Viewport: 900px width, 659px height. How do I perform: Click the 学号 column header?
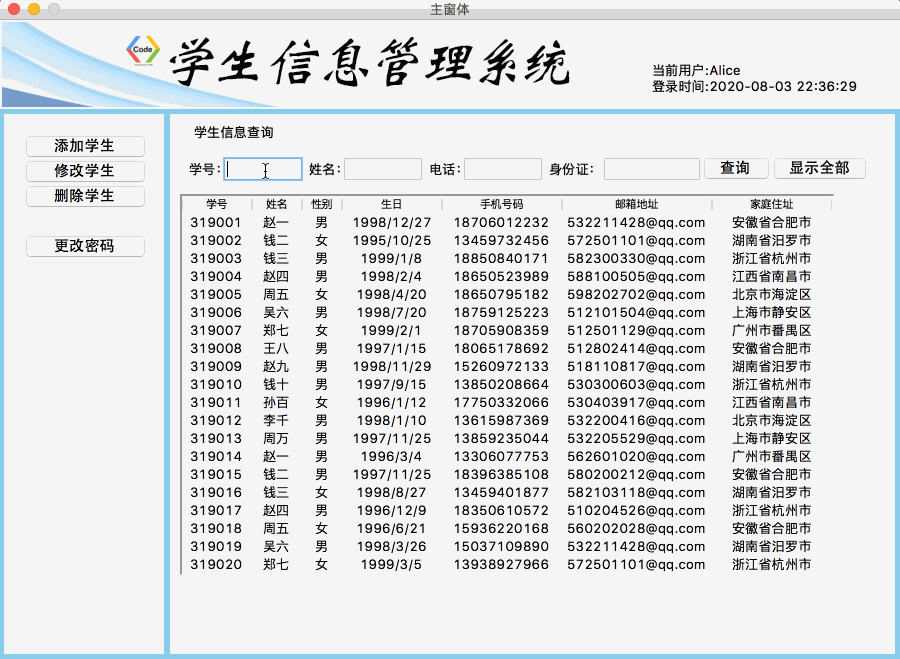click(x=217, y=204)
